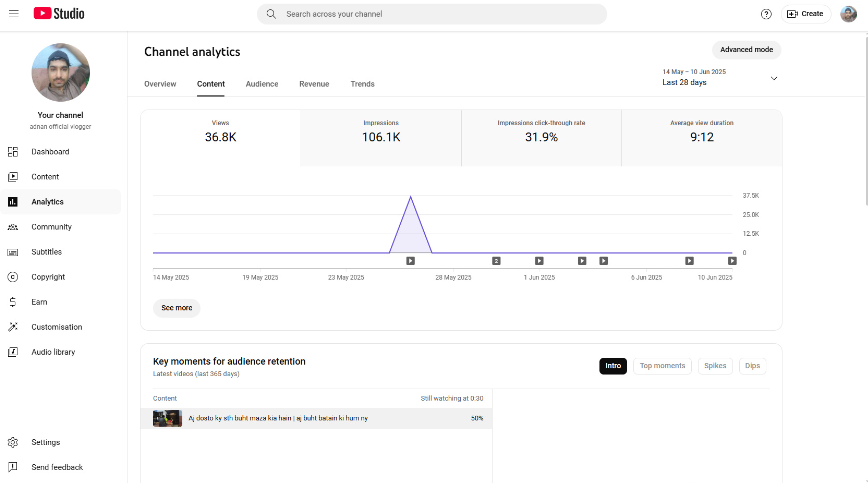
Task: Open the account avatar menu
Action: point(848,14)
